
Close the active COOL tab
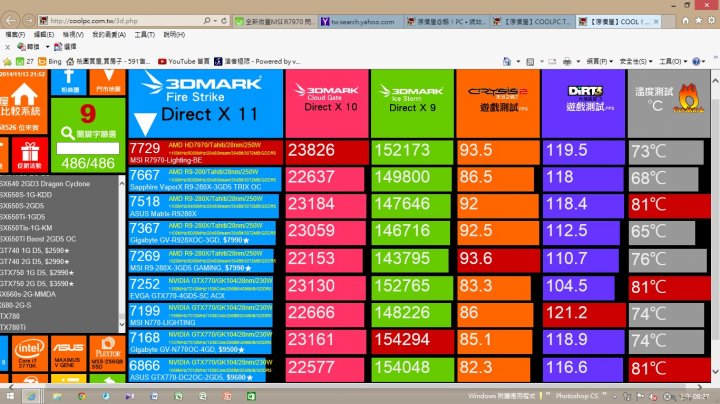click(x=656, y=21)
